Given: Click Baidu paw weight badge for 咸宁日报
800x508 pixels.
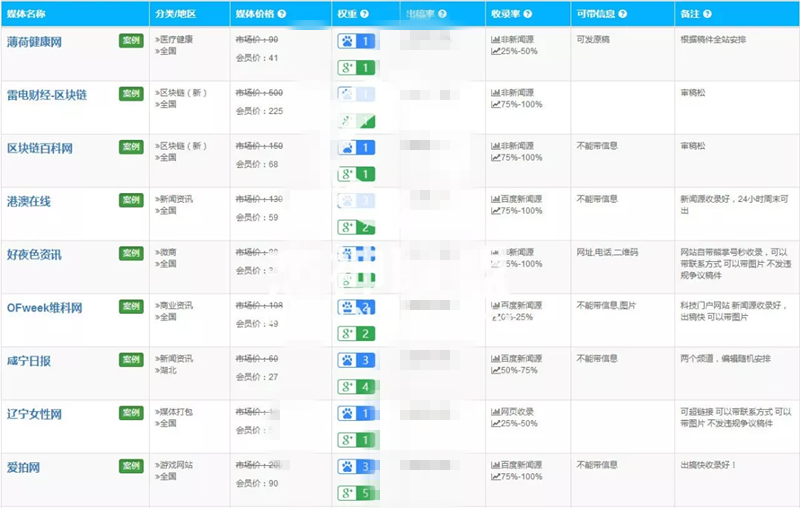Looking at the screenshot, I should [356, 360].
